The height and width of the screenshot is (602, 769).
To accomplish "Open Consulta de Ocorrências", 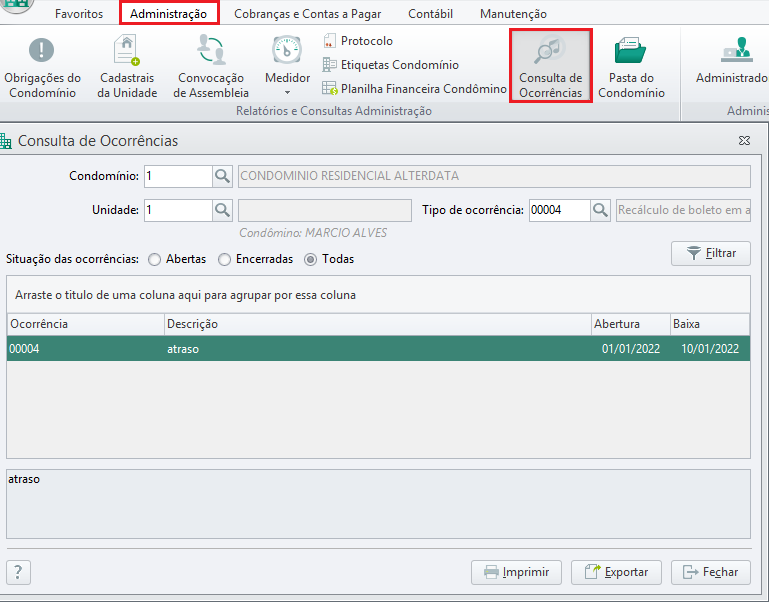I will click(551, 66).
